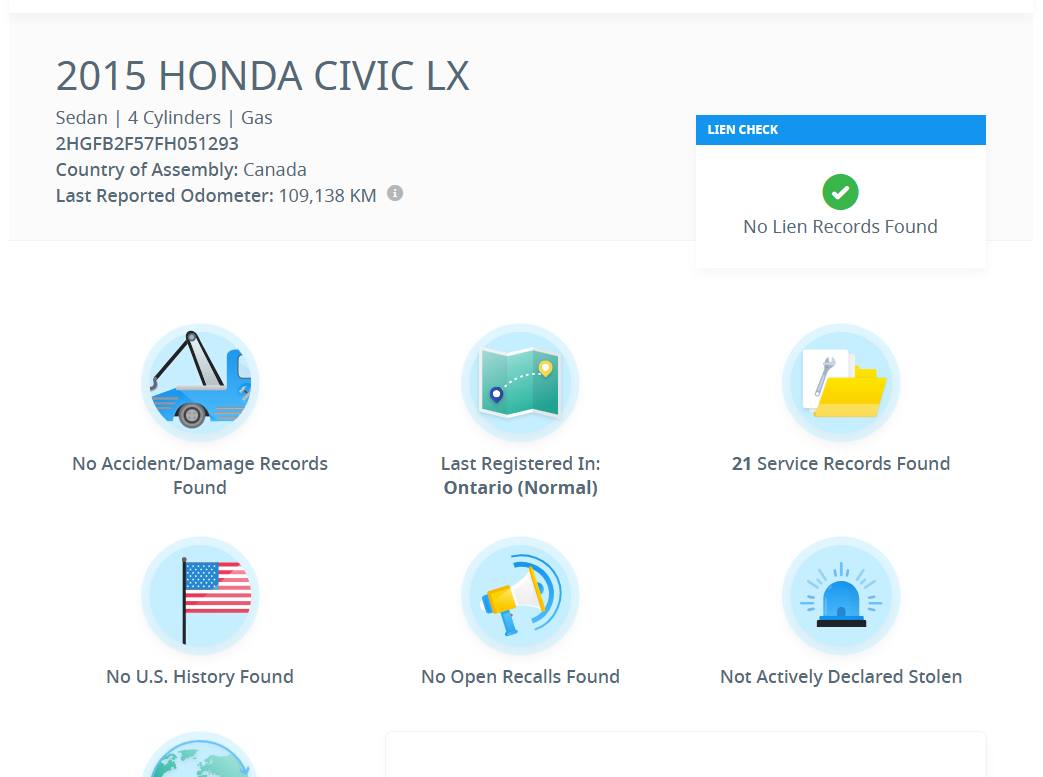Click "No Accident/Damage Records Found" label
This screenshot has height=777, width=1043.
coord(200,476)
